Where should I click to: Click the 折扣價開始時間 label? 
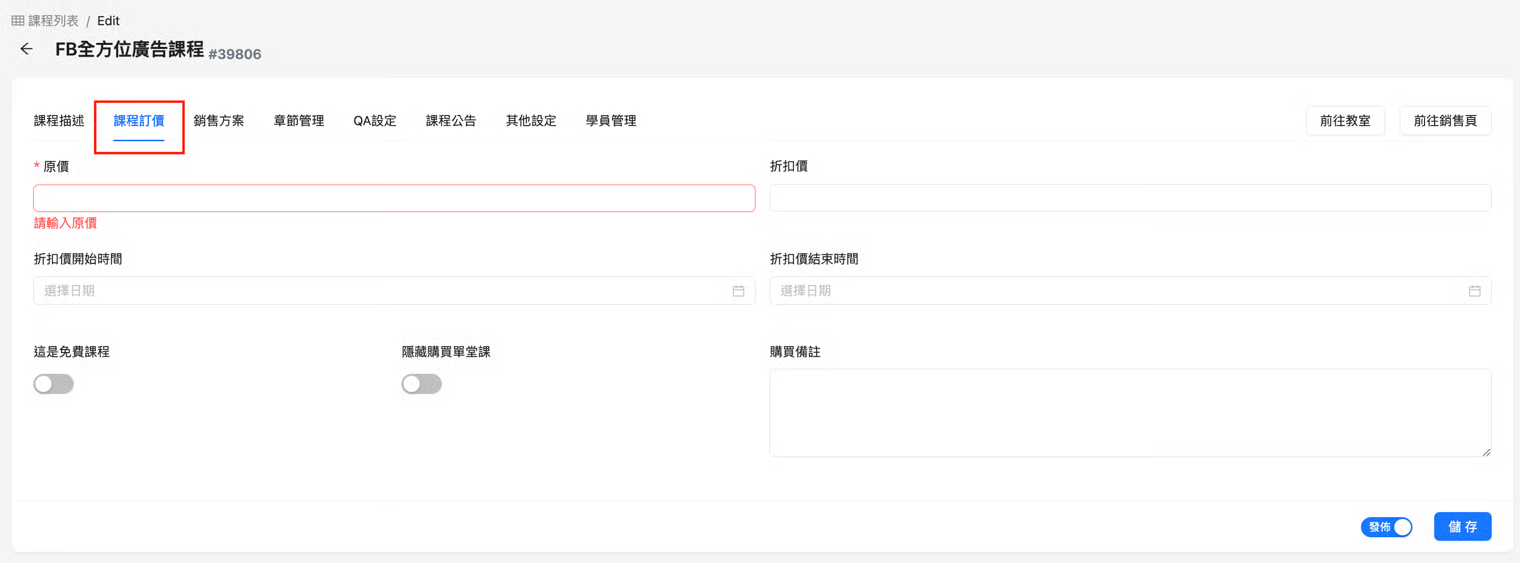coord(78,259)
